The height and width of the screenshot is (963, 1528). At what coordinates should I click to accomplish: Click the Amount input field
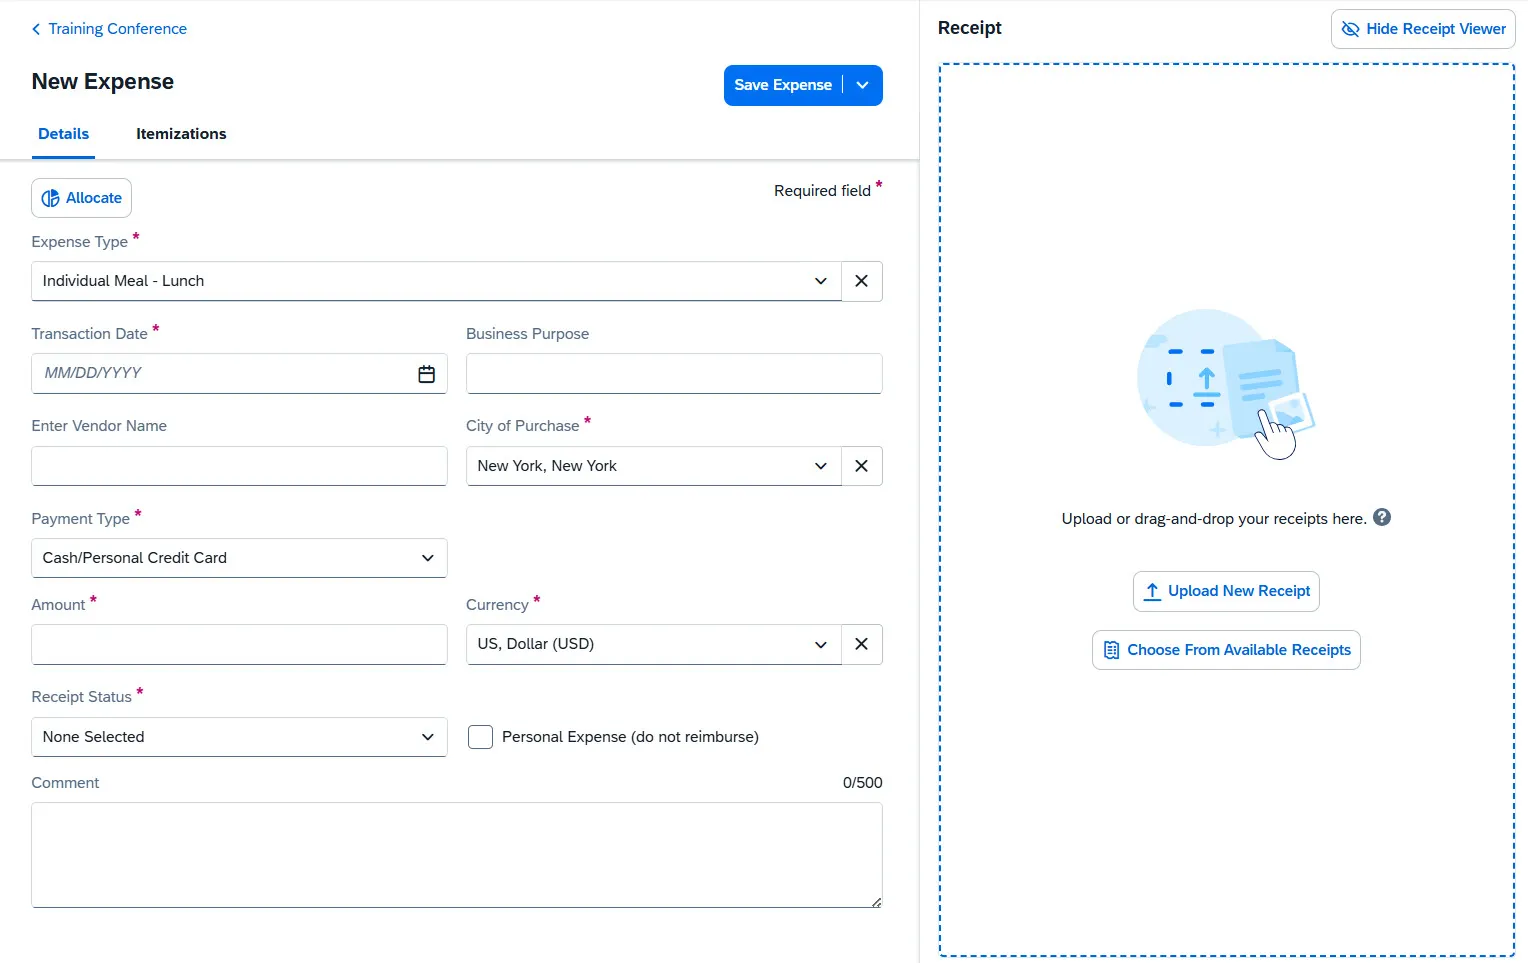[239, 645]
